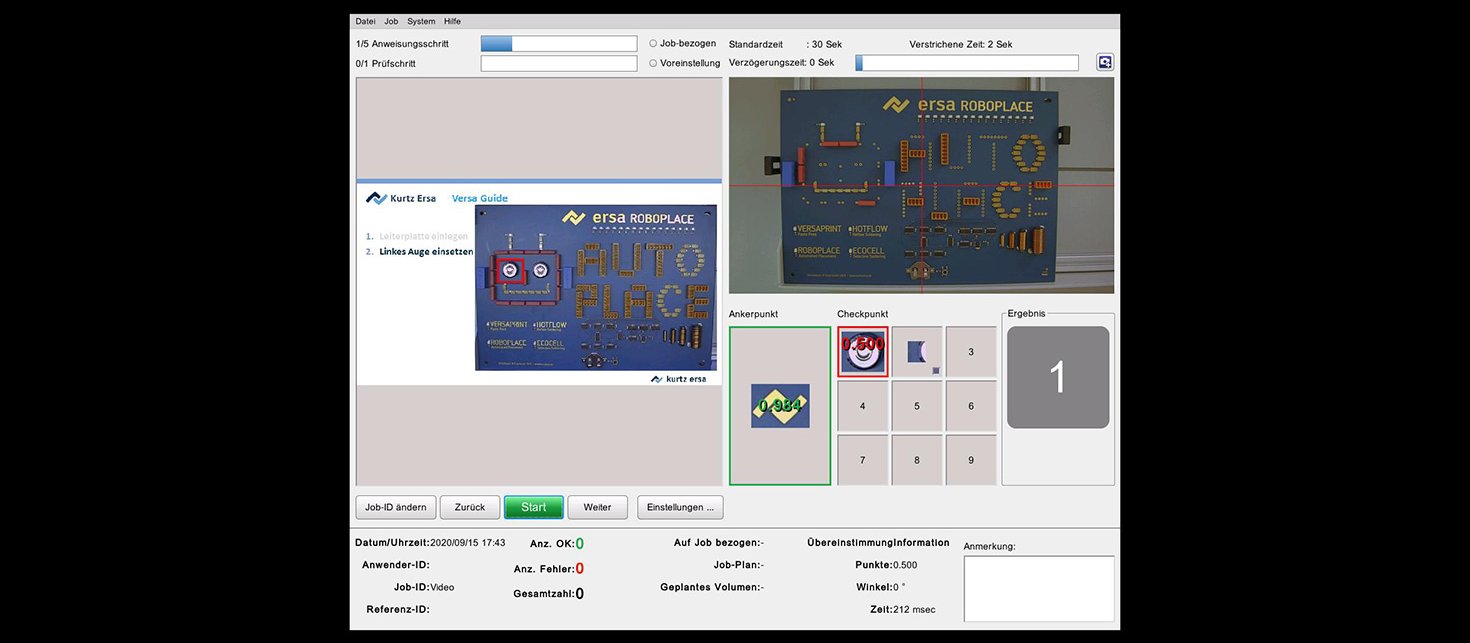Click the live camera image of the board
The image size is (1470, 643).
(921, 185)
